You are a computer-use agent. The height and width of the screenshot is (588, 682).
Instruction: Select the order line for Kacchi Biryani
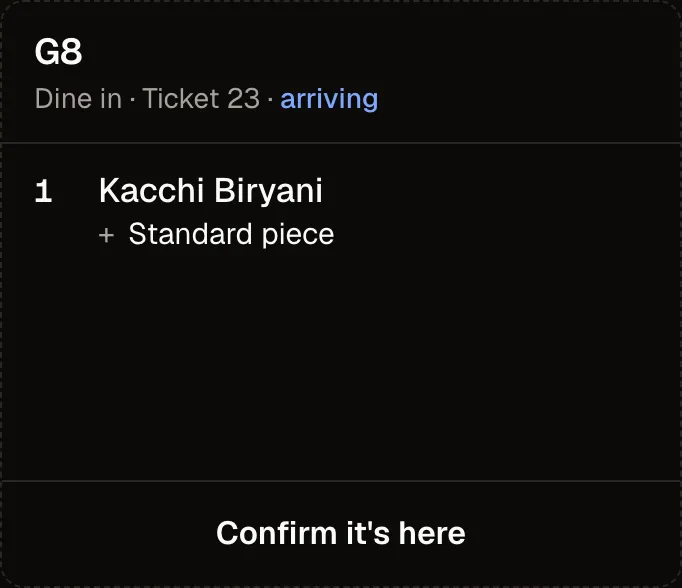point(341,212)
